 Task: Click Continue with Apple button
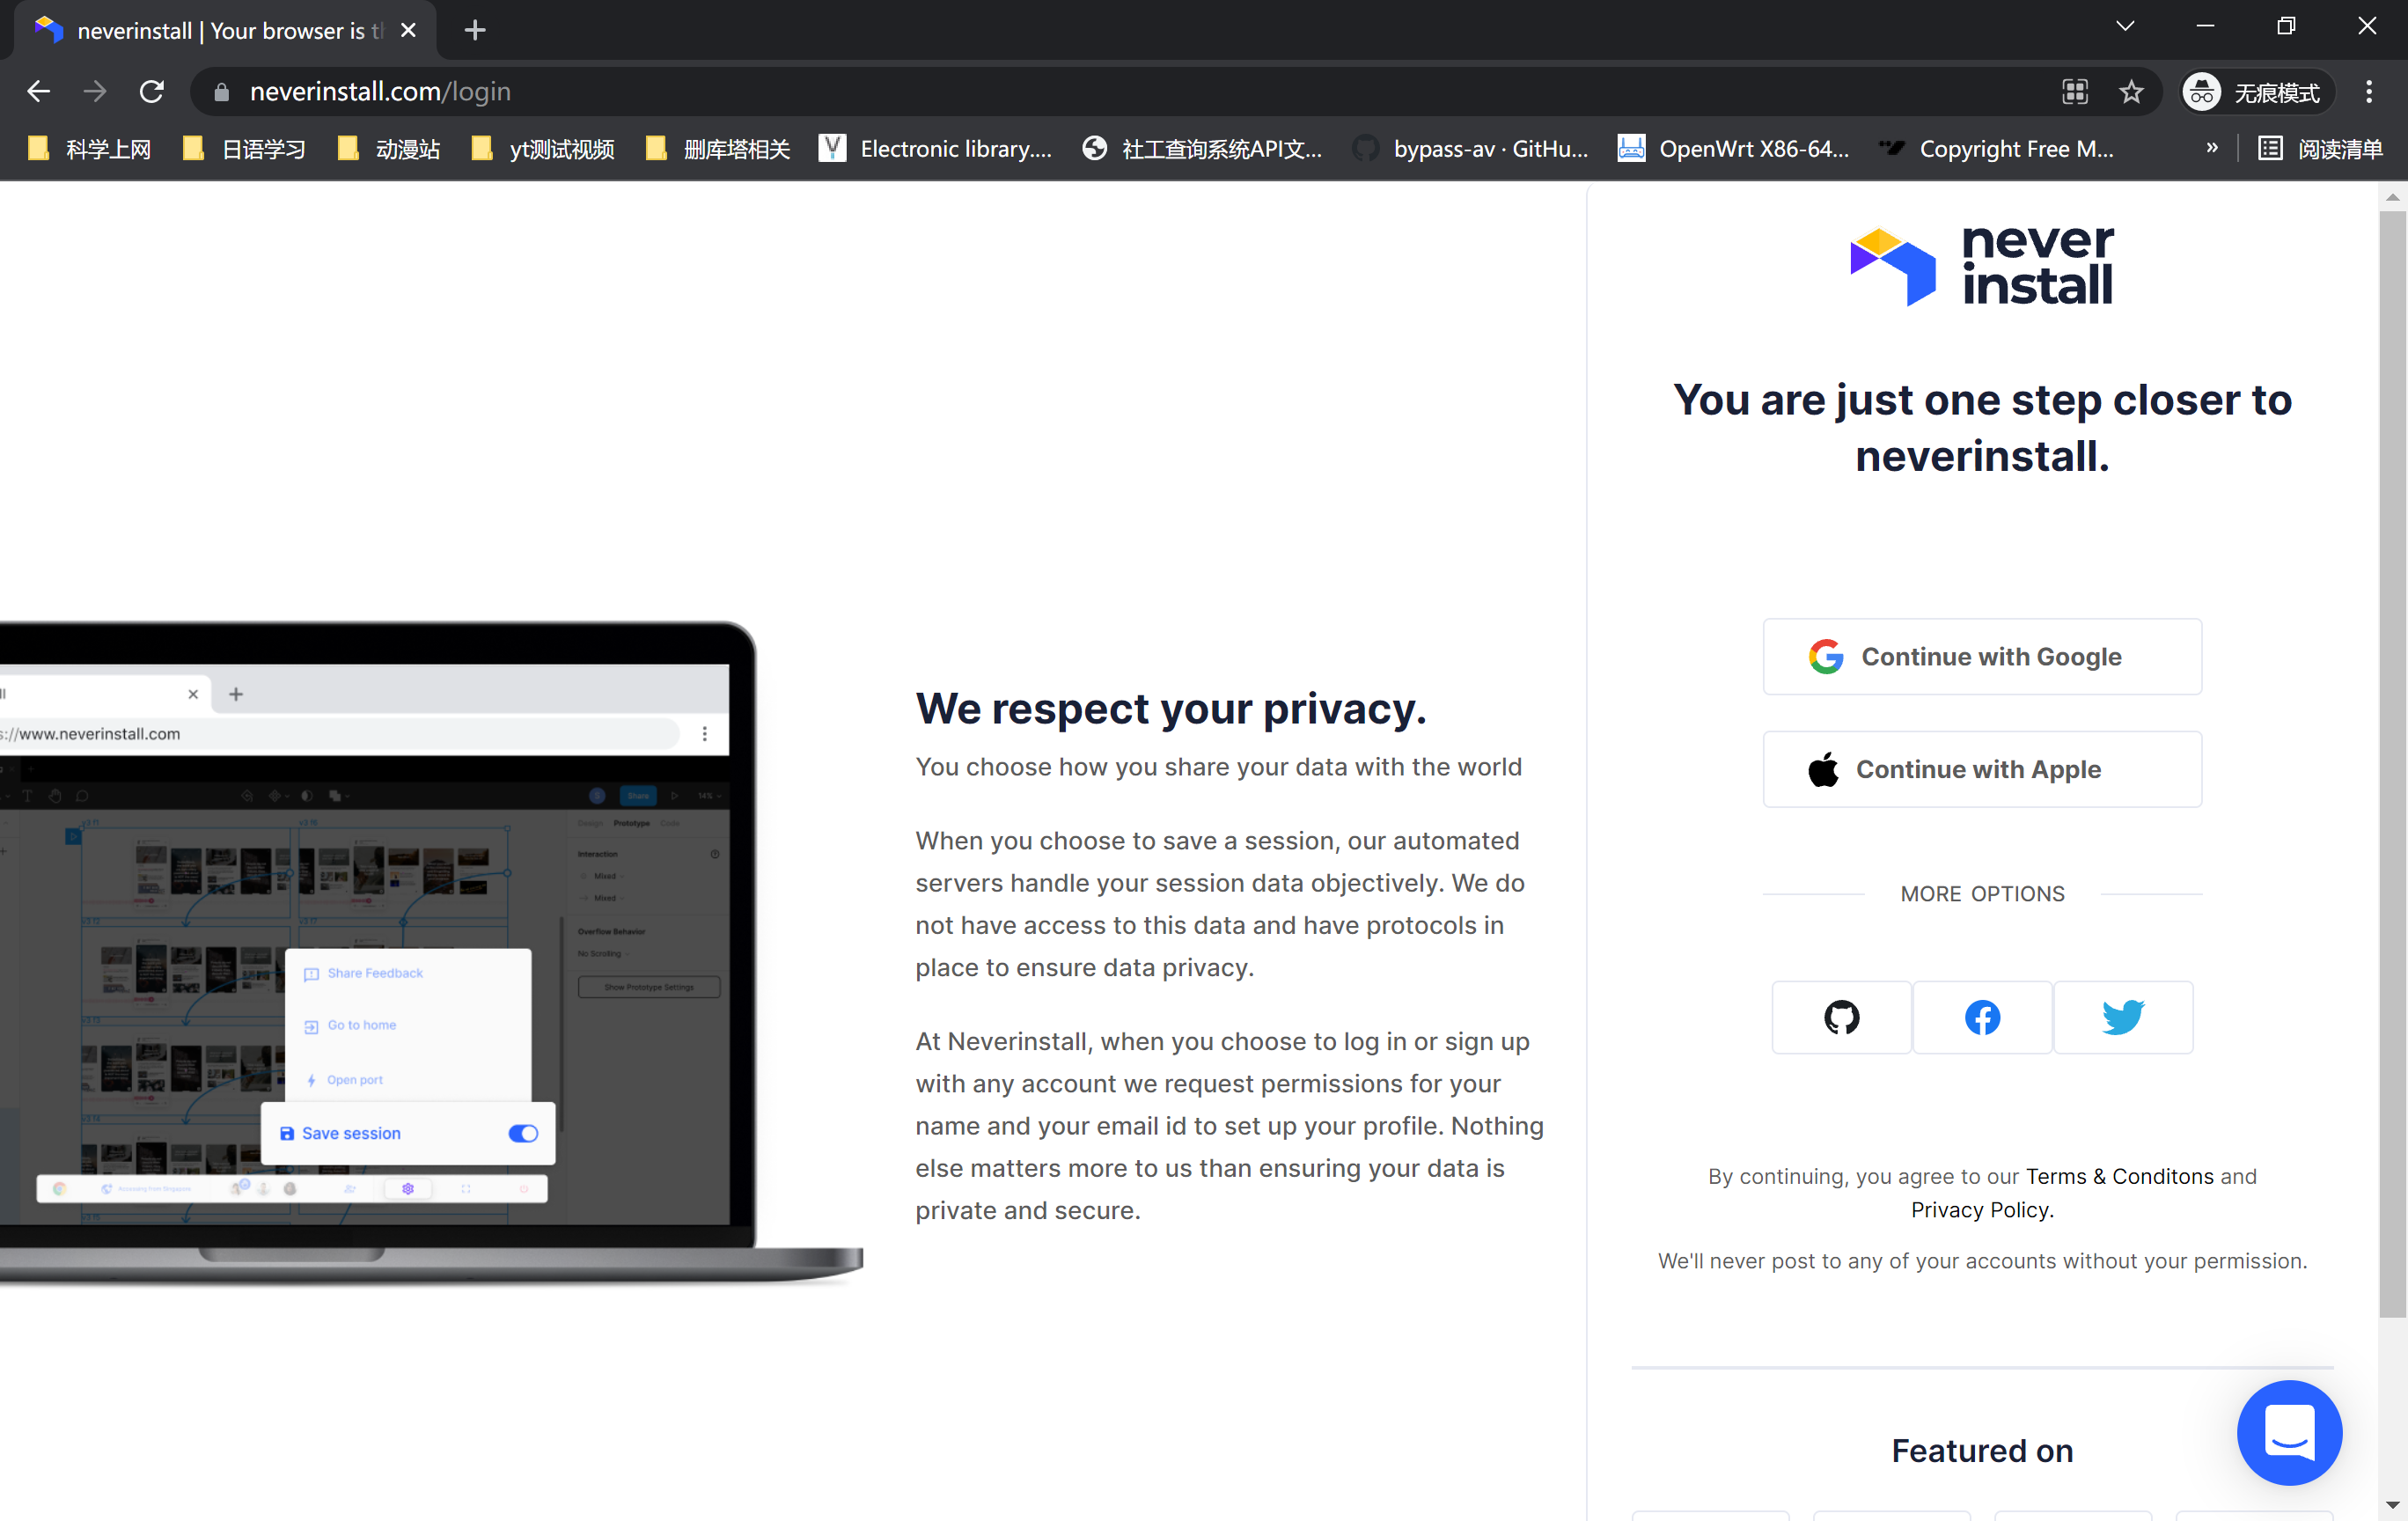coord(1981,769)
